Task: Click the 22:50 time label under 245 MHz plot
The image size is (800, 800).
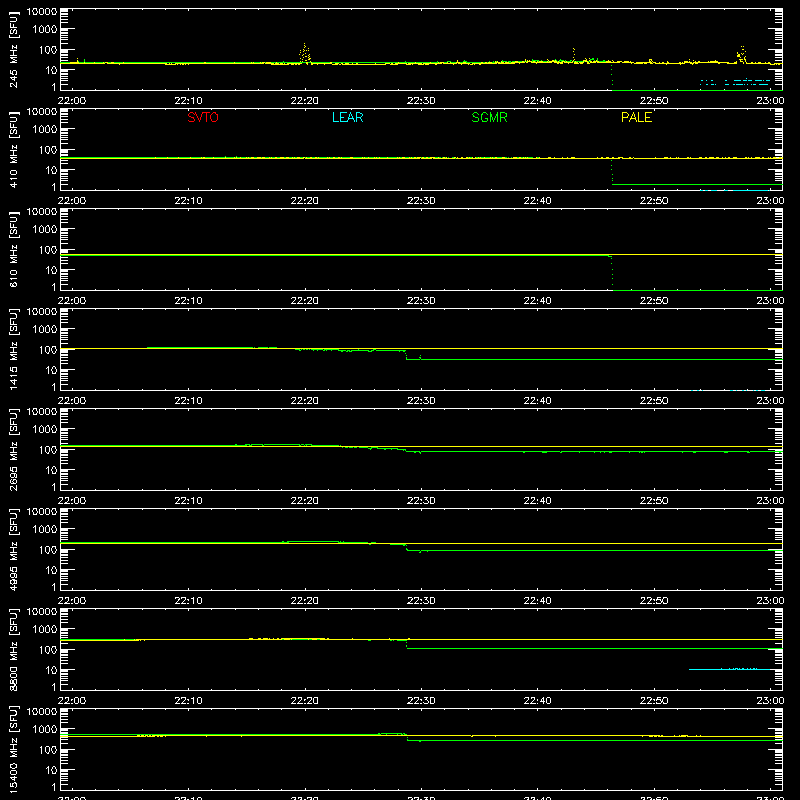Action: click(654, 101)
